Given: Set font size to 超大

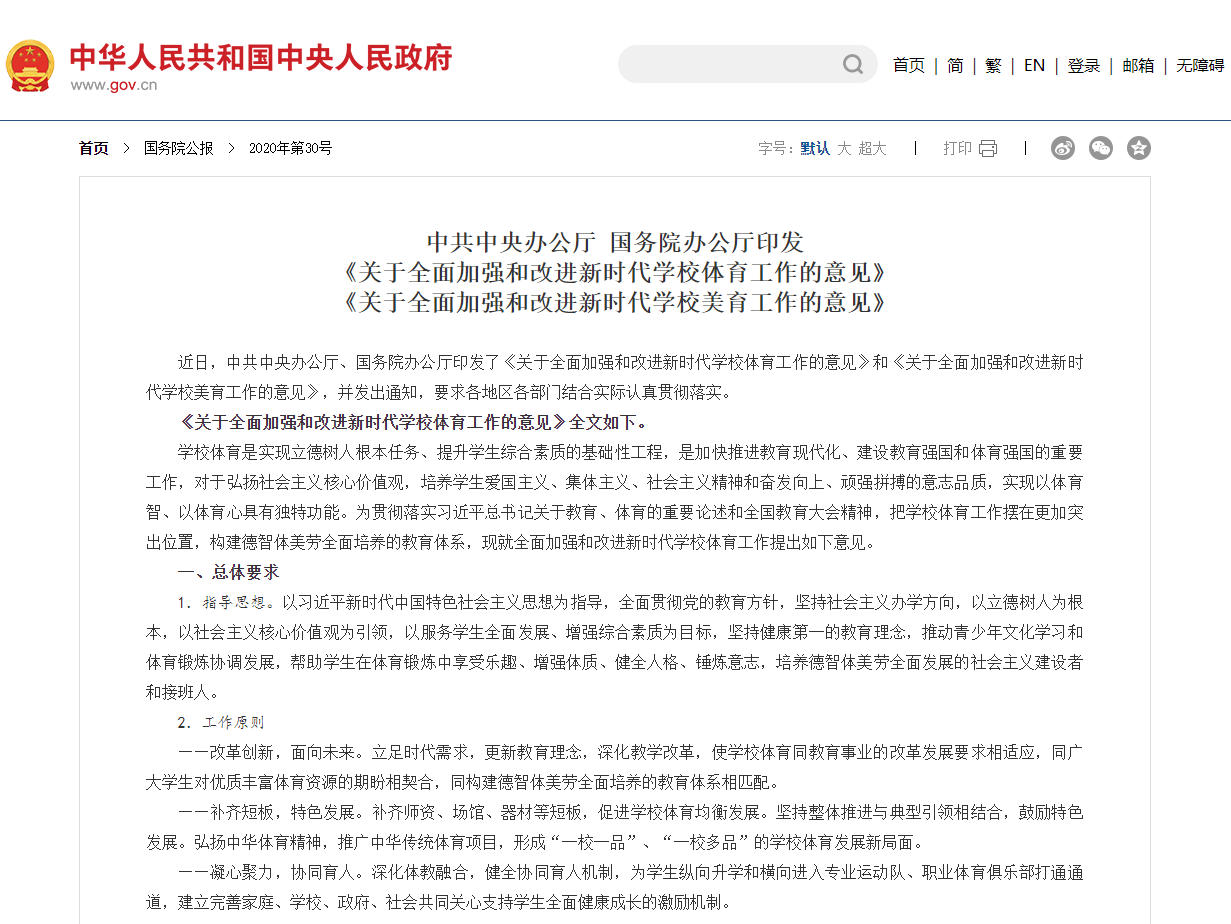Looking at the screenshot, I should [x=872, y=148].
